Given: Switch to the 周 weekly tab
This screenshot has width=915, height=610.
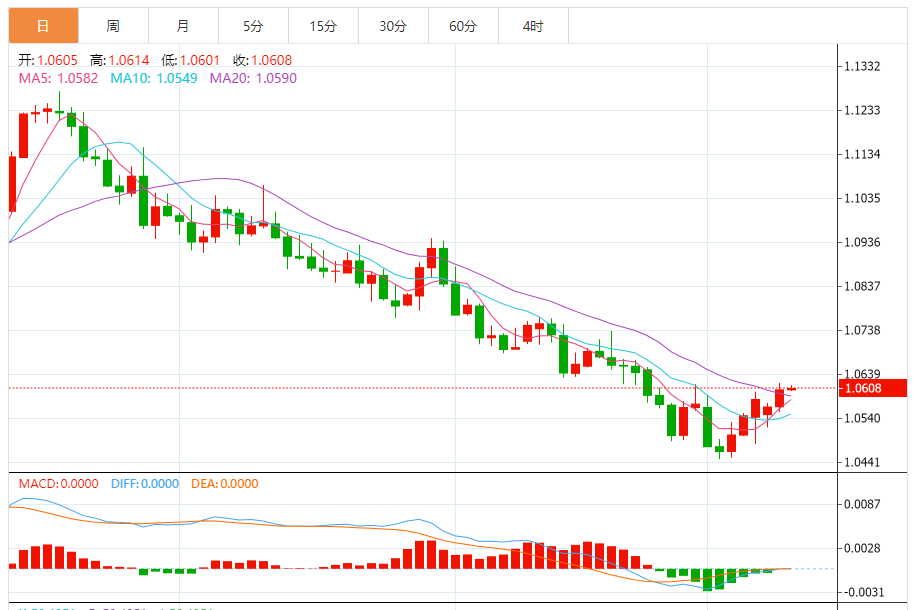Looking at the screenshot, I should coord(113,26).
